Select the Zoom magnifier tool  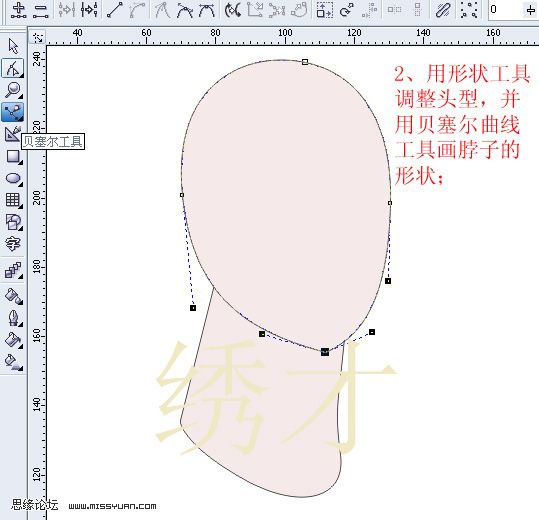13,90
